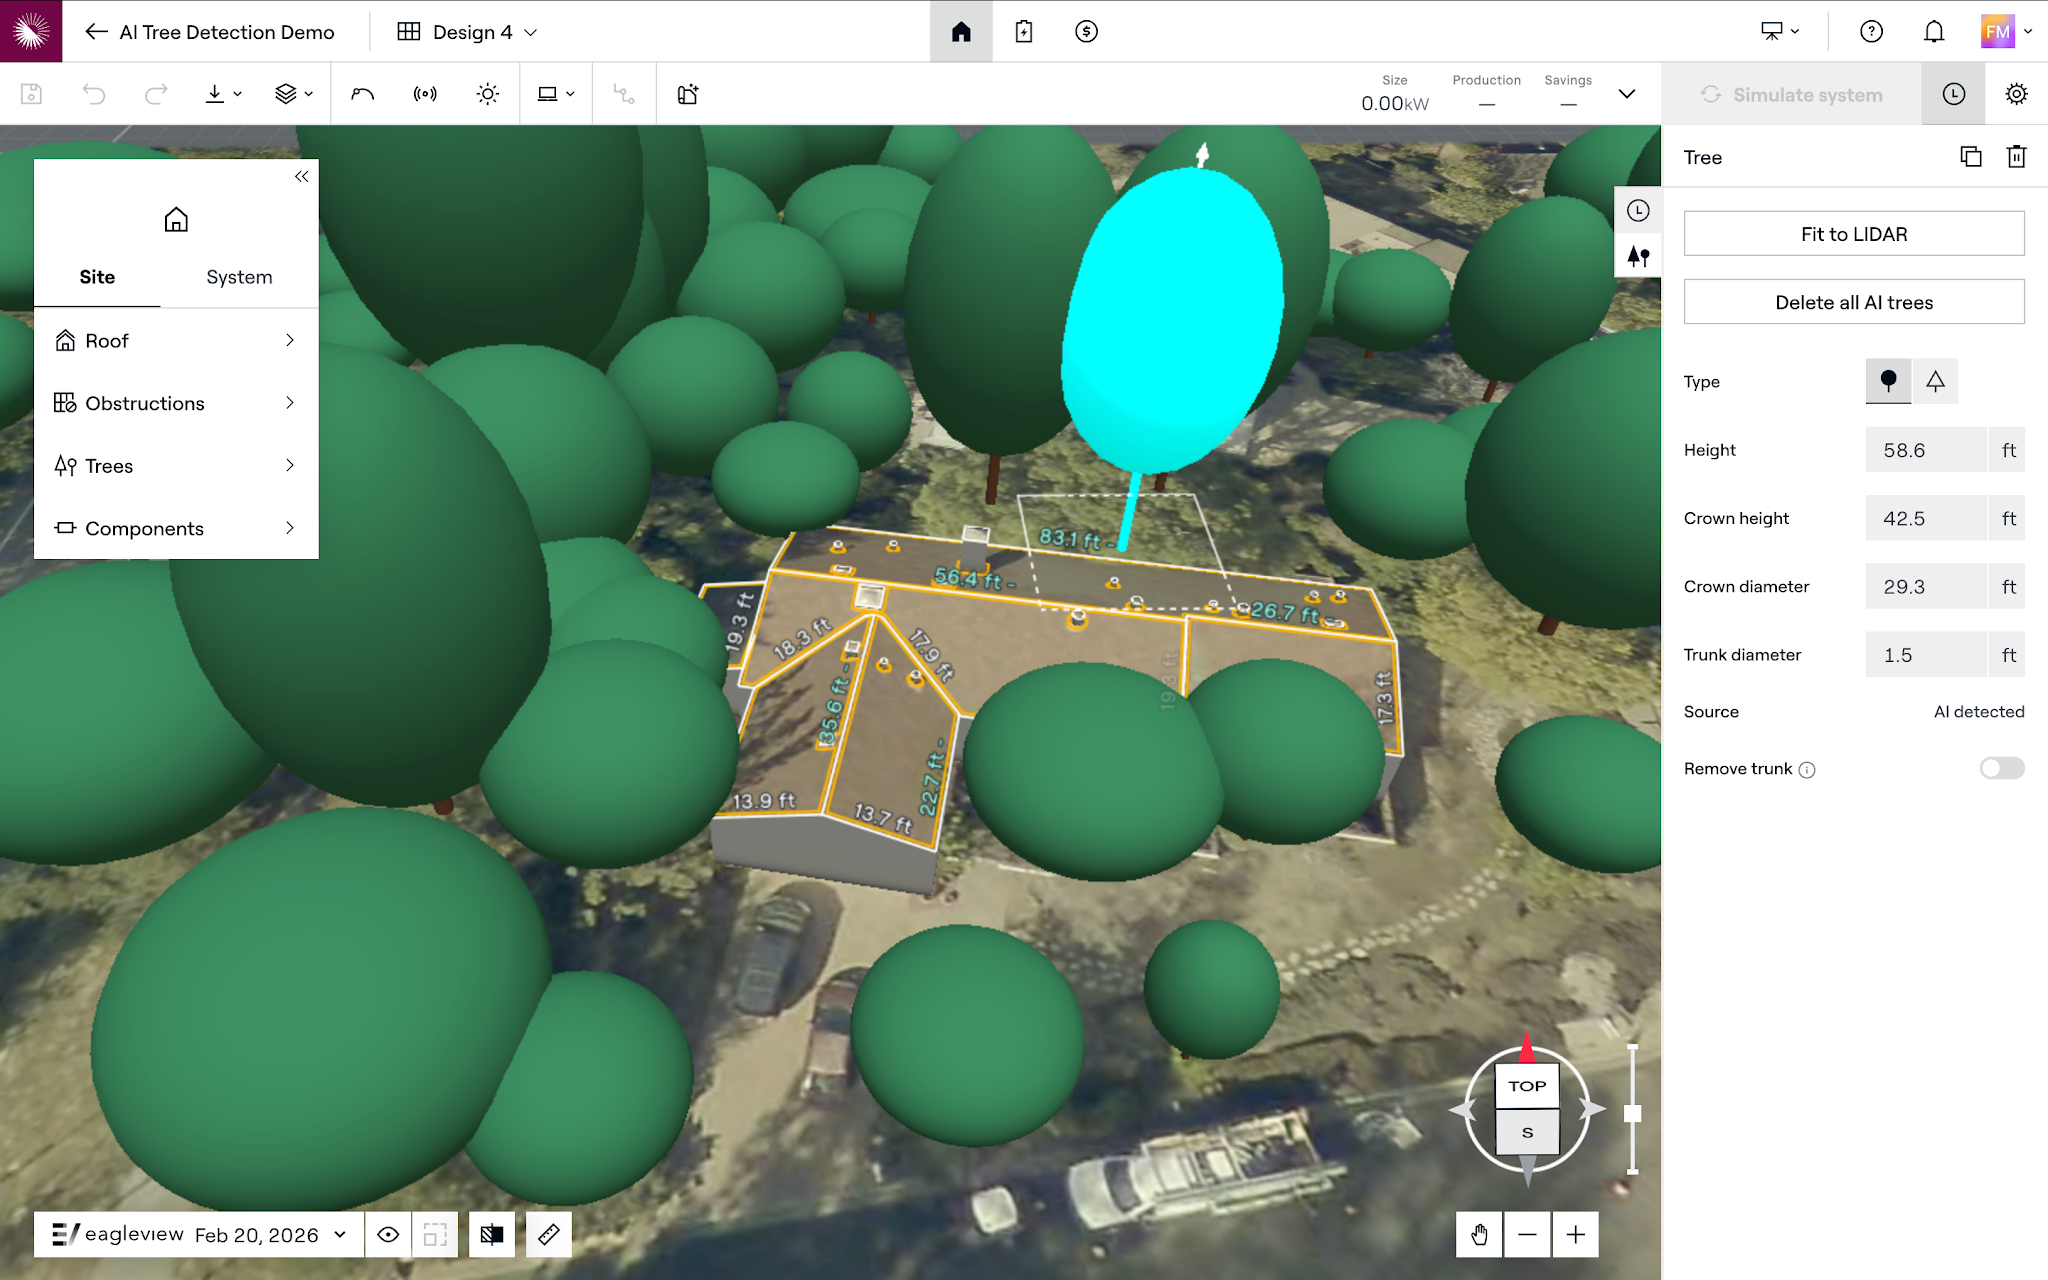Undo the last action
Viewport: 2048px width, 1280px height.
click(94, 94)
